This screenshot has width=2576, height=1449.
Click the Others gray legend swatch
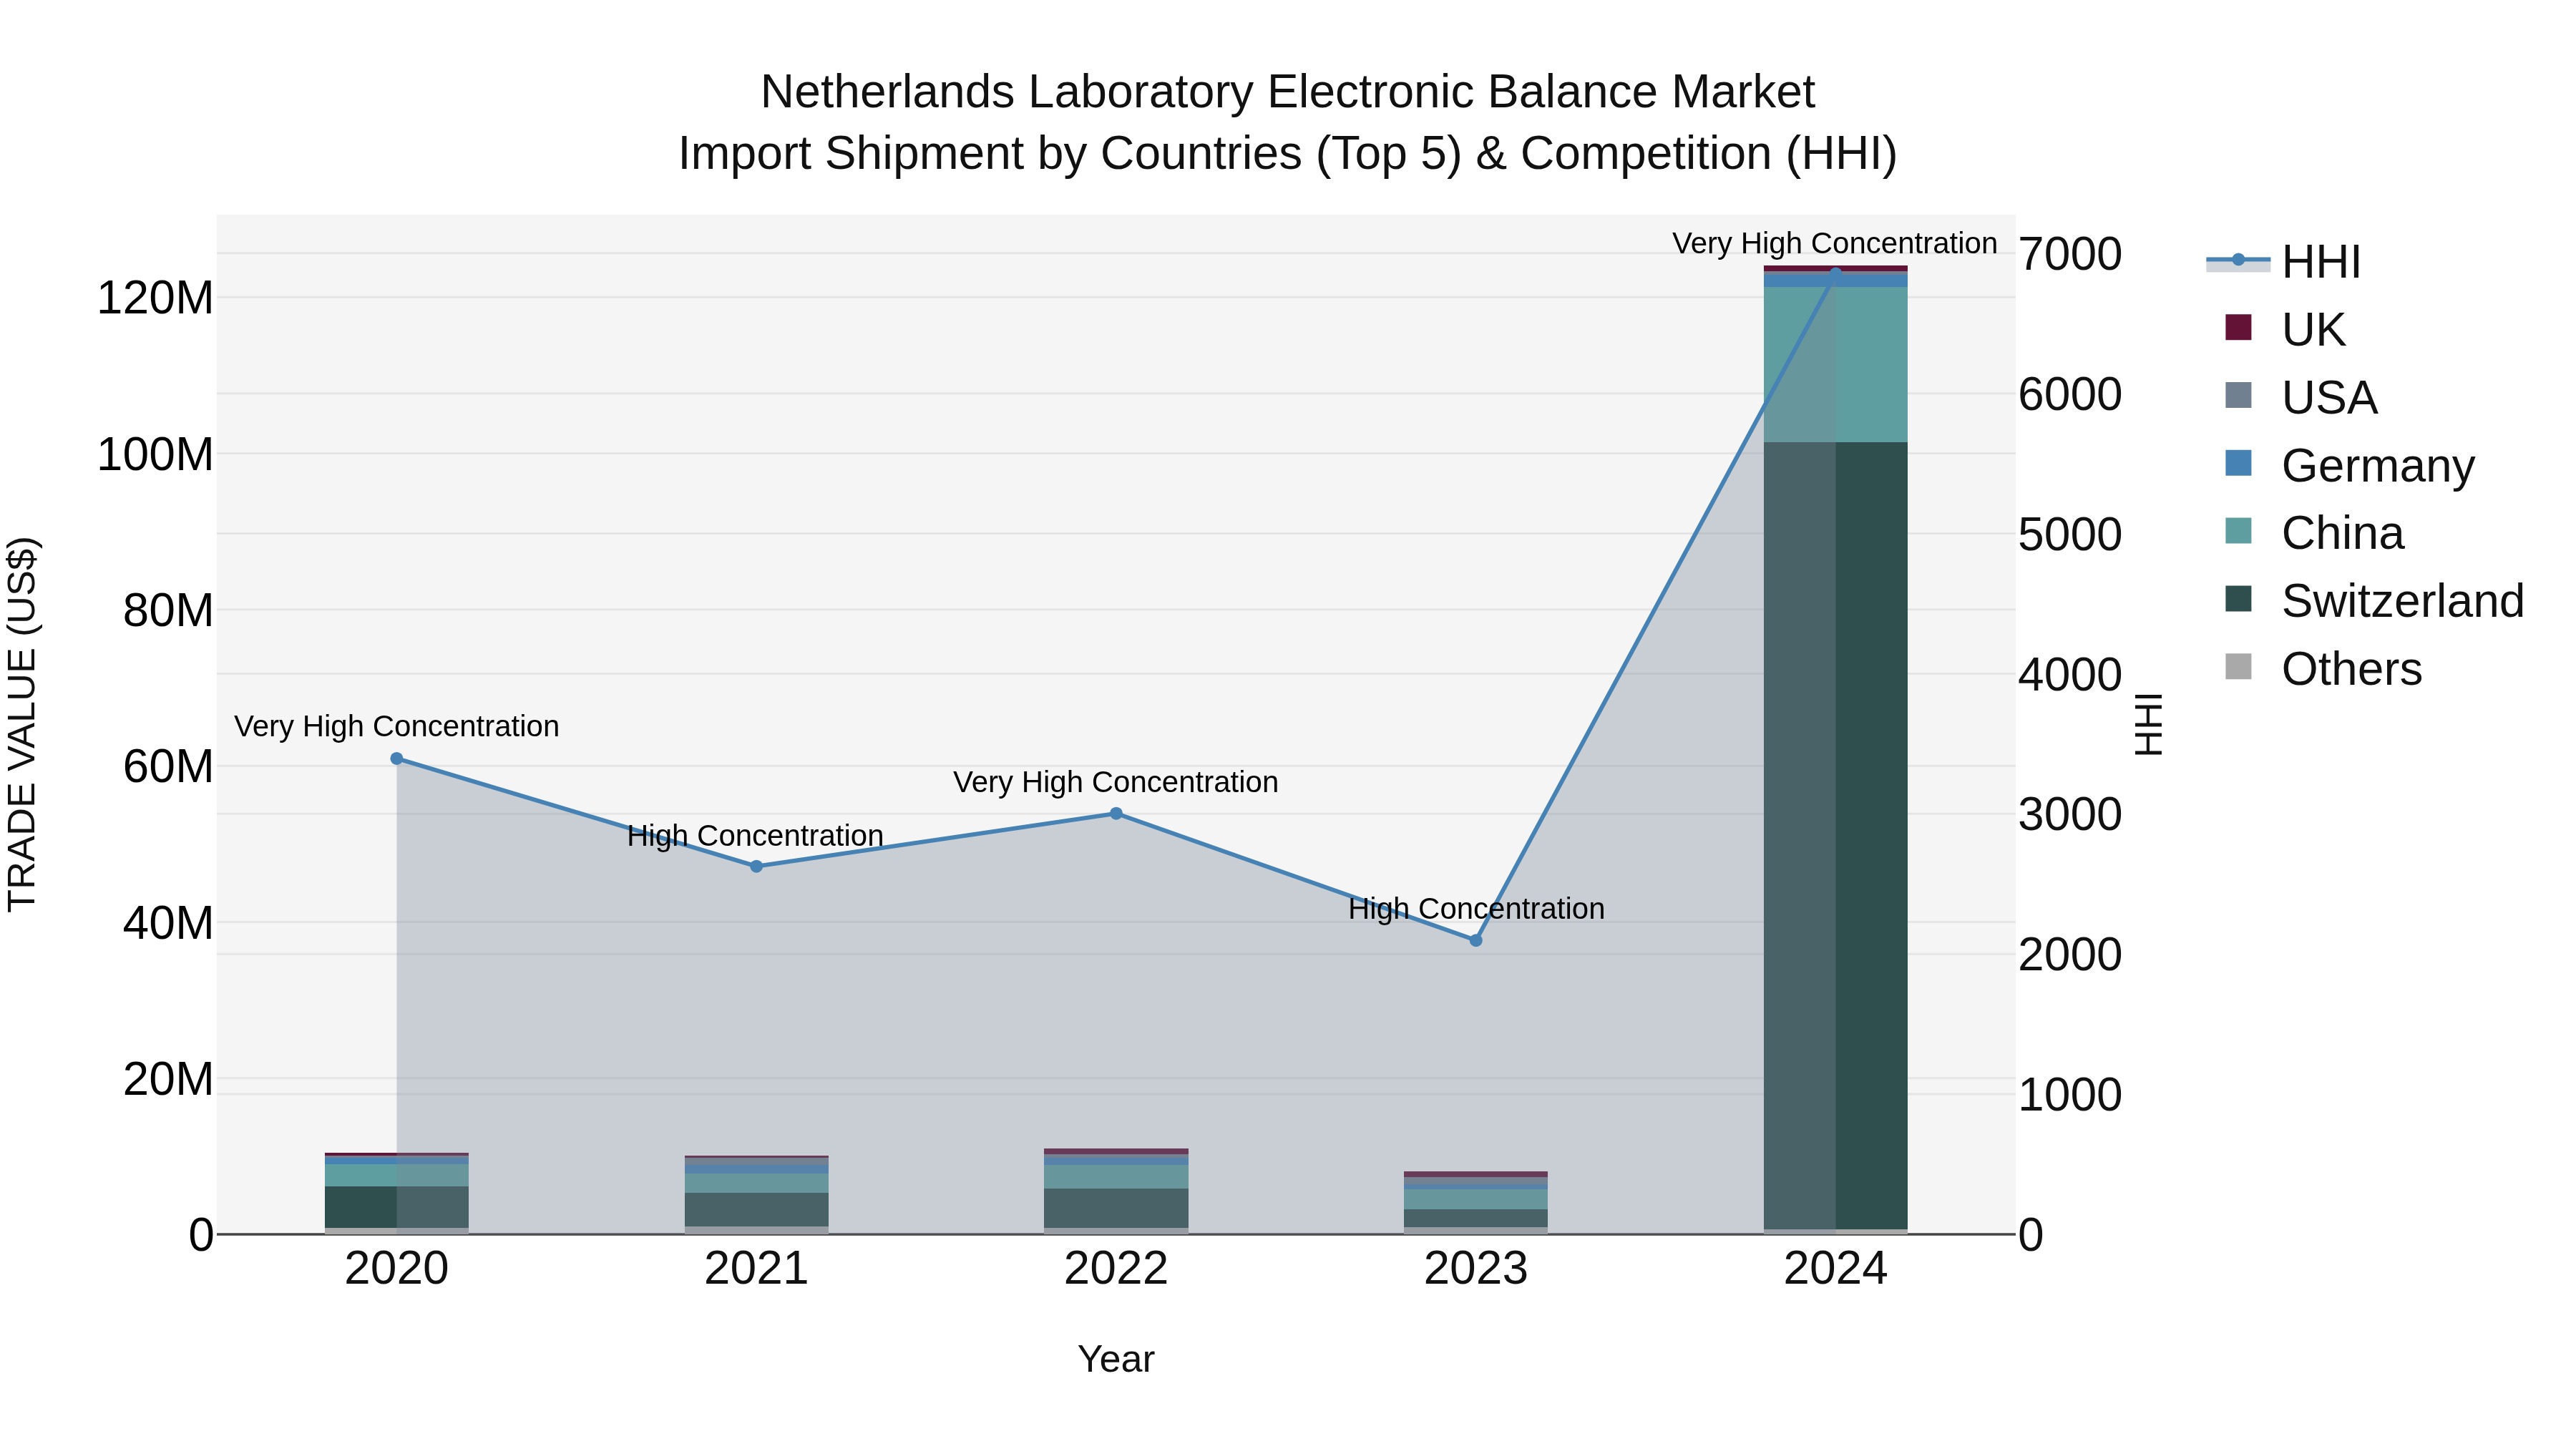(x=2238, y=667)
